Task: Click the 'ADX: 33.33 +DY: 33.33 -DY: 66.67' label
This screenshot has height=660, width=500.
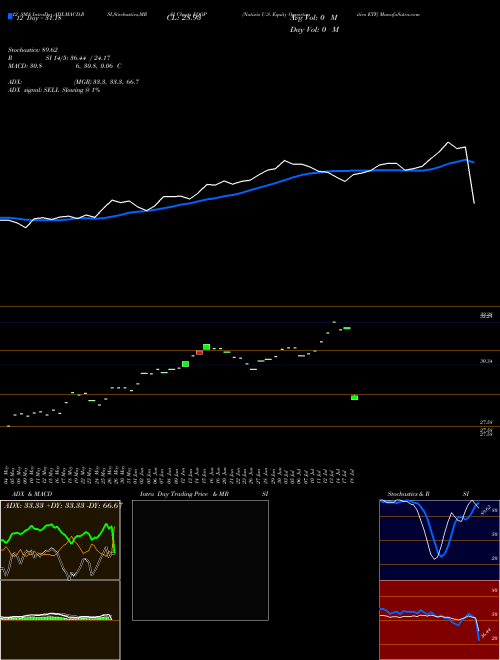Action: point(63,505)
